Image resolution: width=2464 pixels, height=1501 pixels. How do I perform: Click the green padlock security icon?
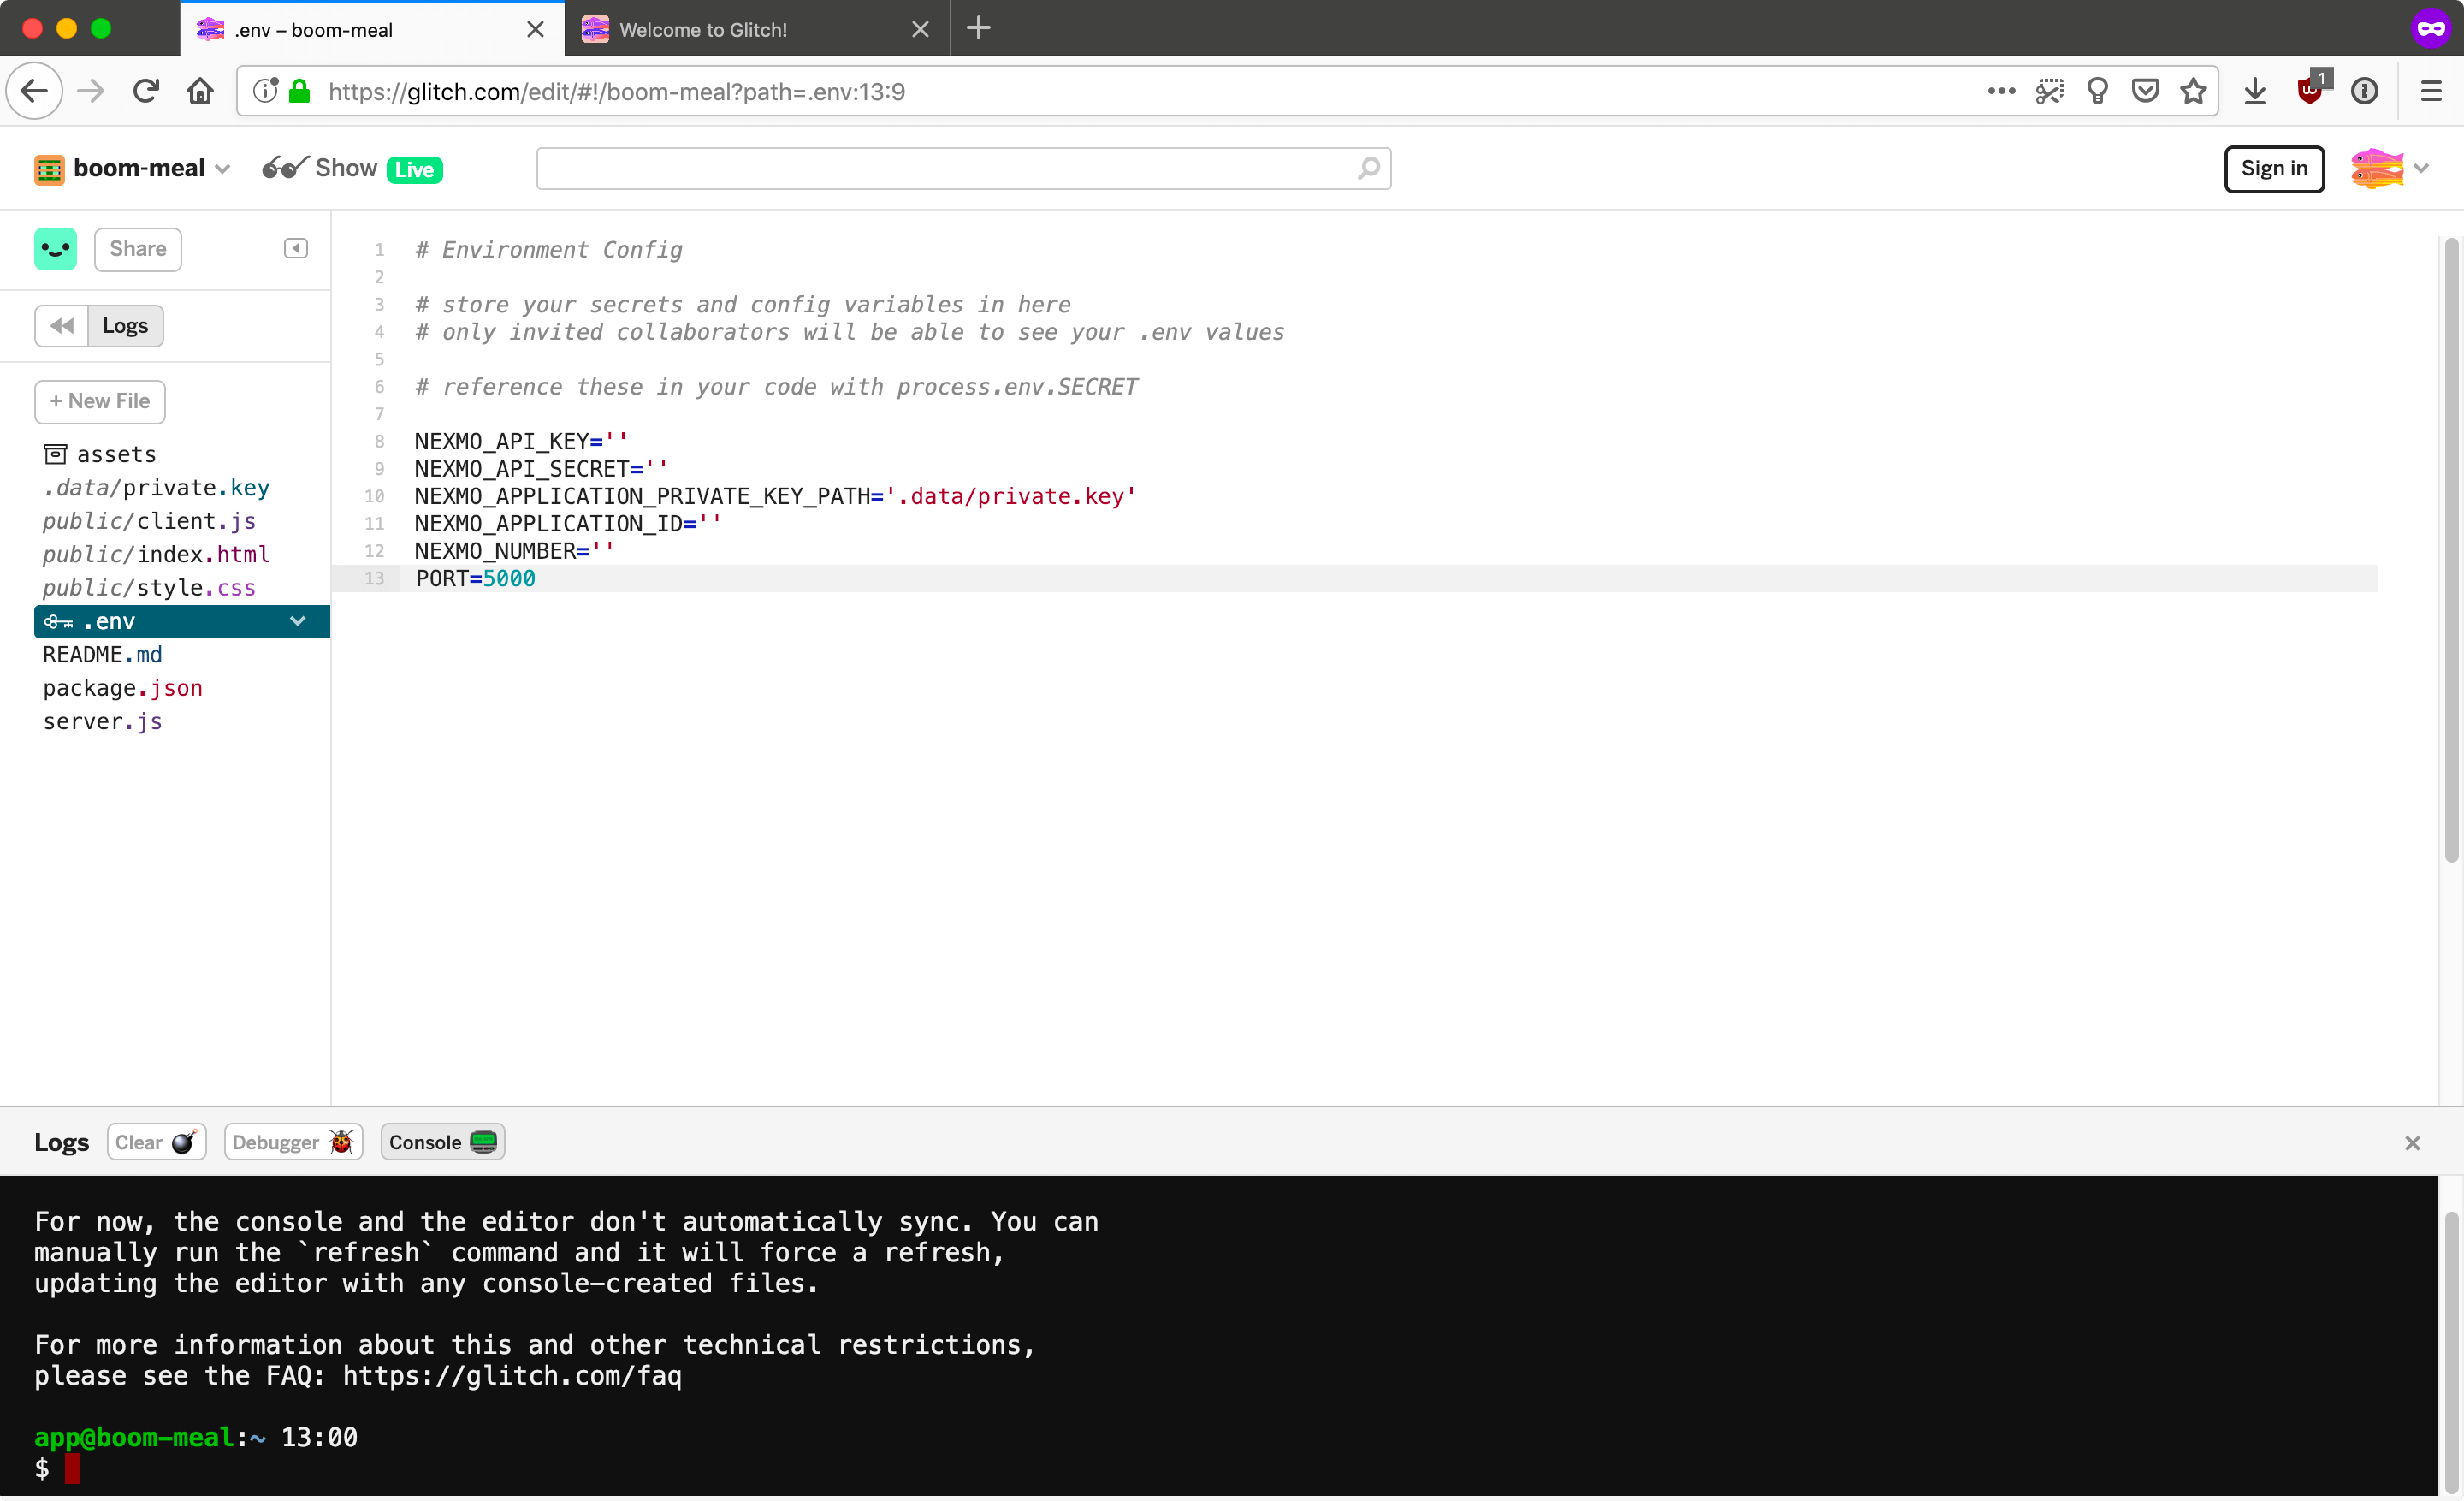pos(299,91)
